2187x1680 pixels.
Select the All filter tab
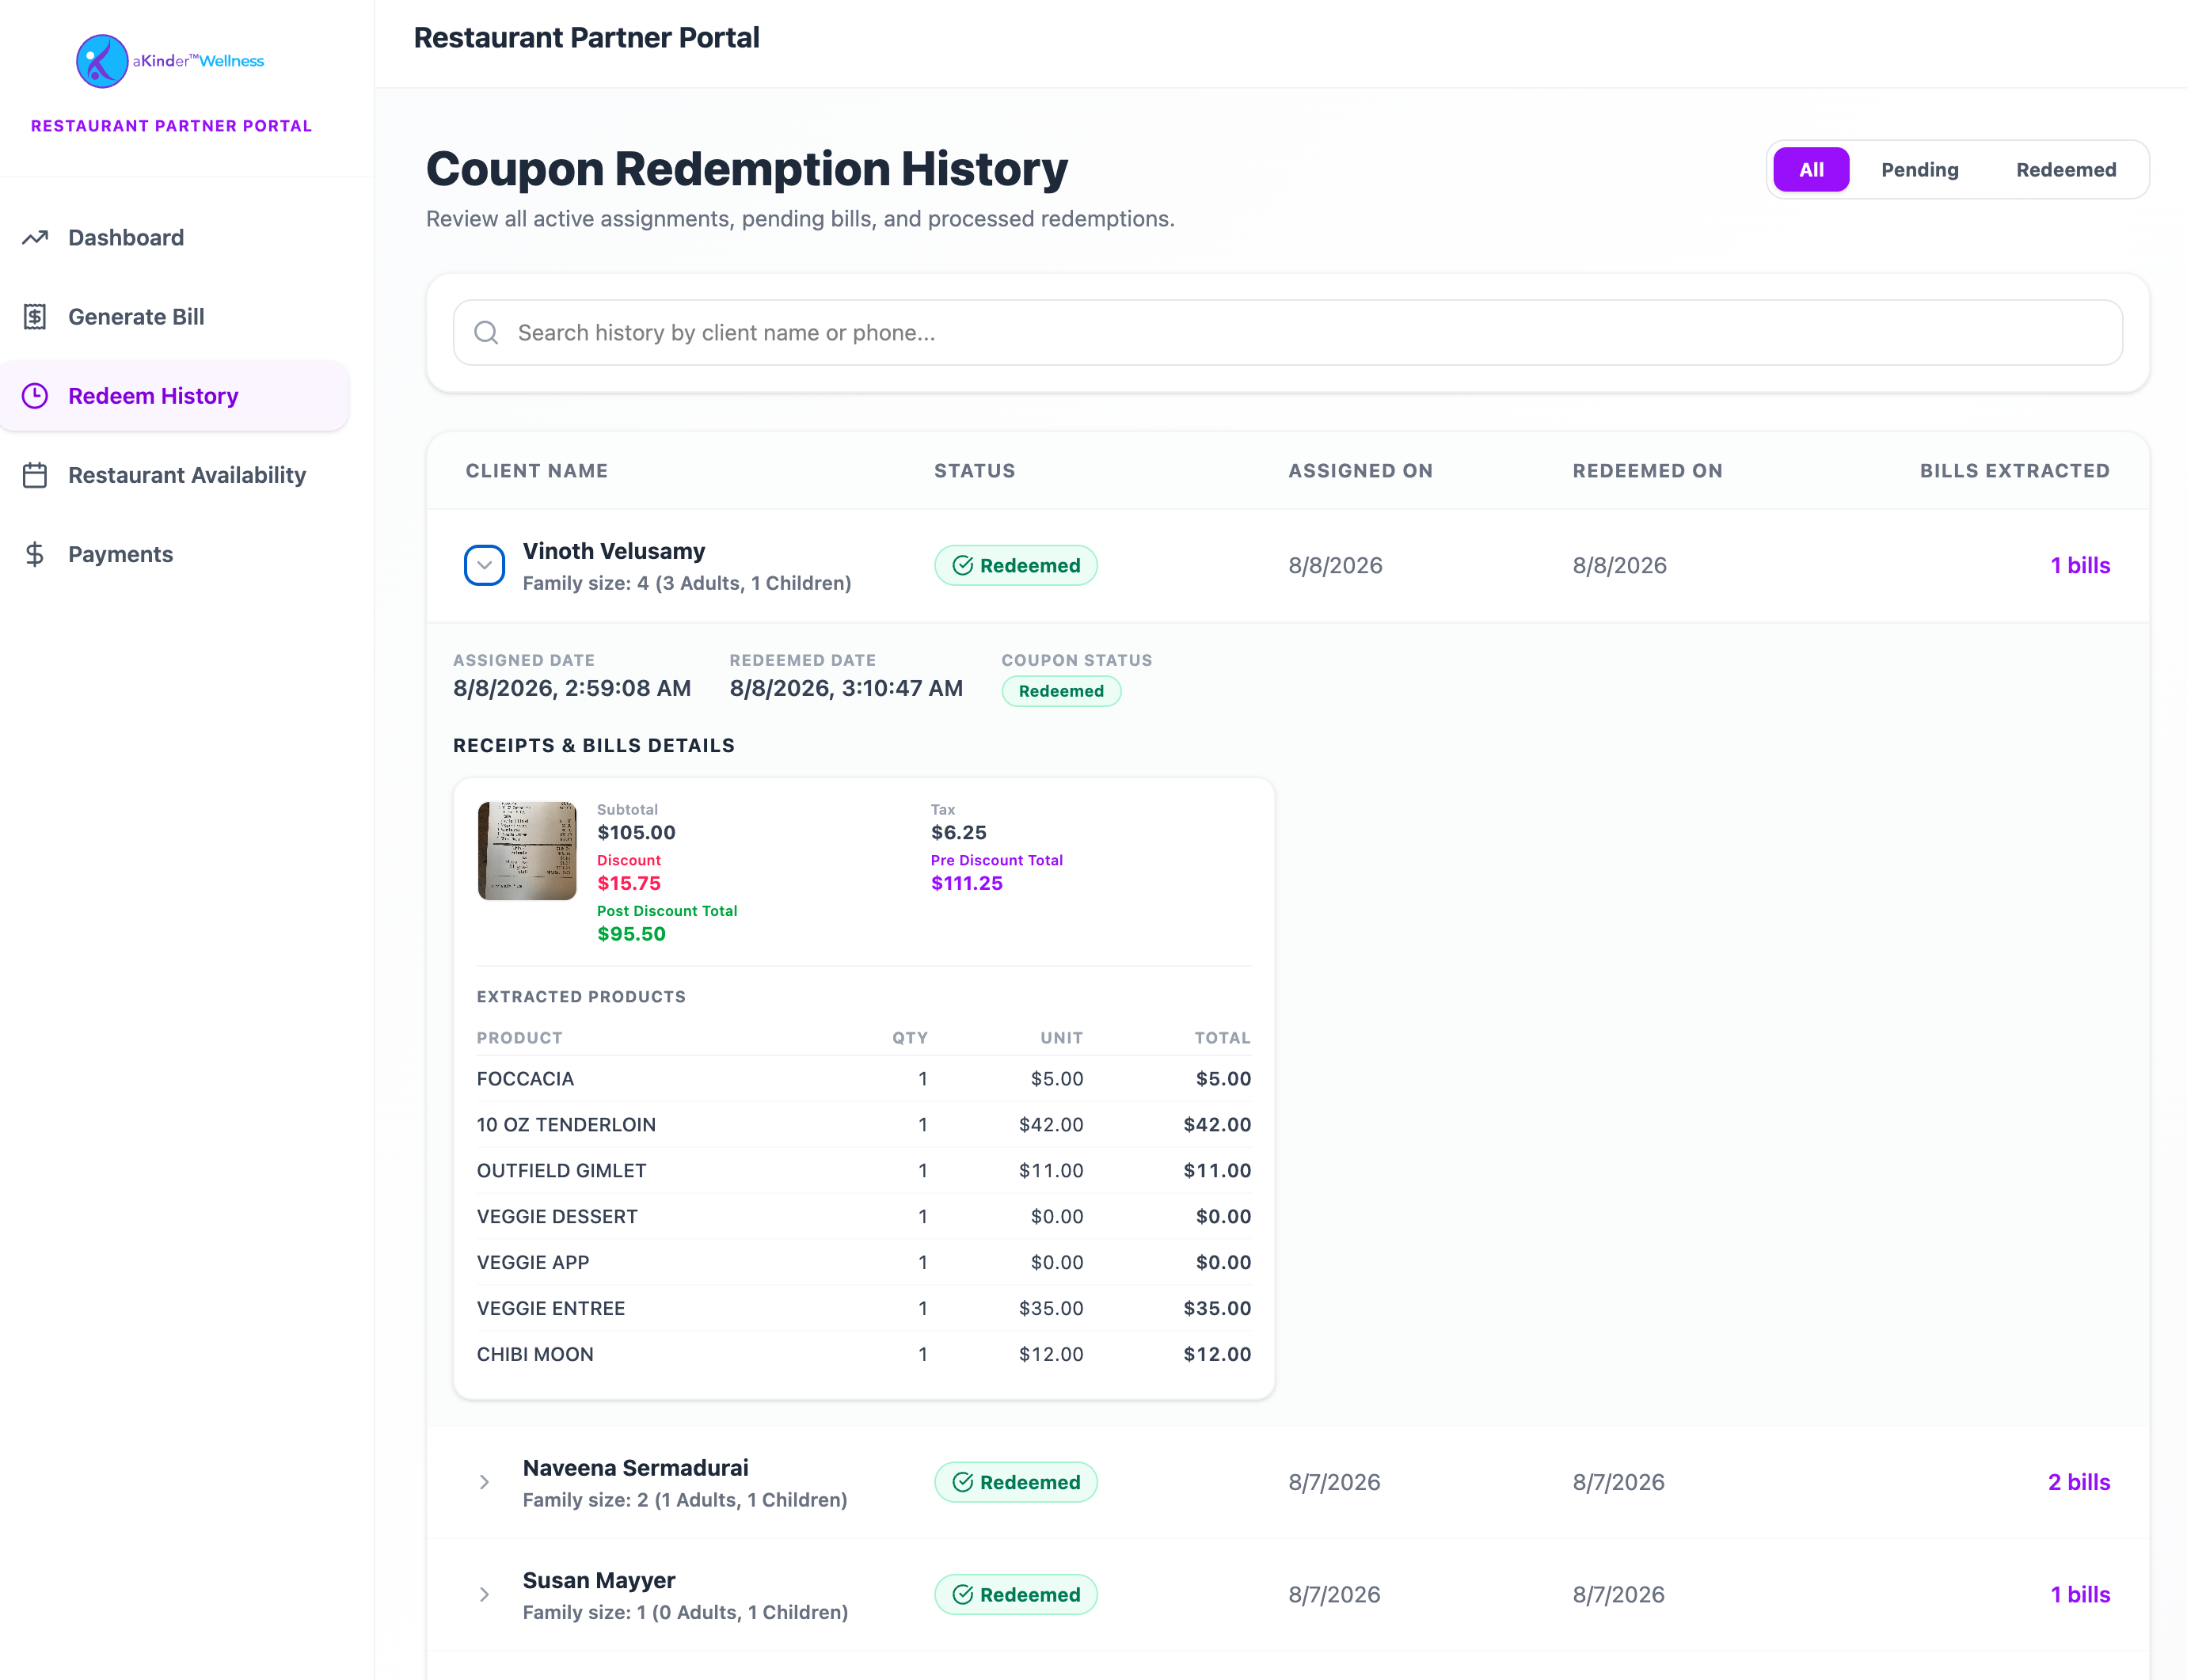coord(1811,170)
